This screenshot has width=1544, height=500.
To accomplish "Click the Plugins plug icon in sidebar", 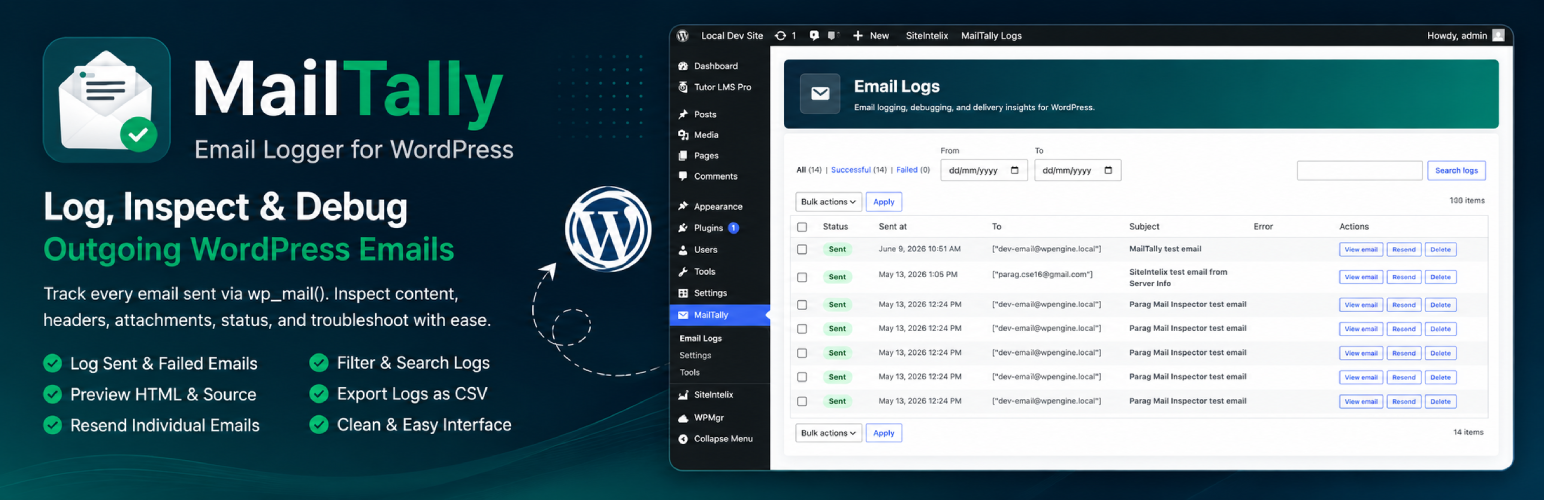I will click(x=683, y=228).
